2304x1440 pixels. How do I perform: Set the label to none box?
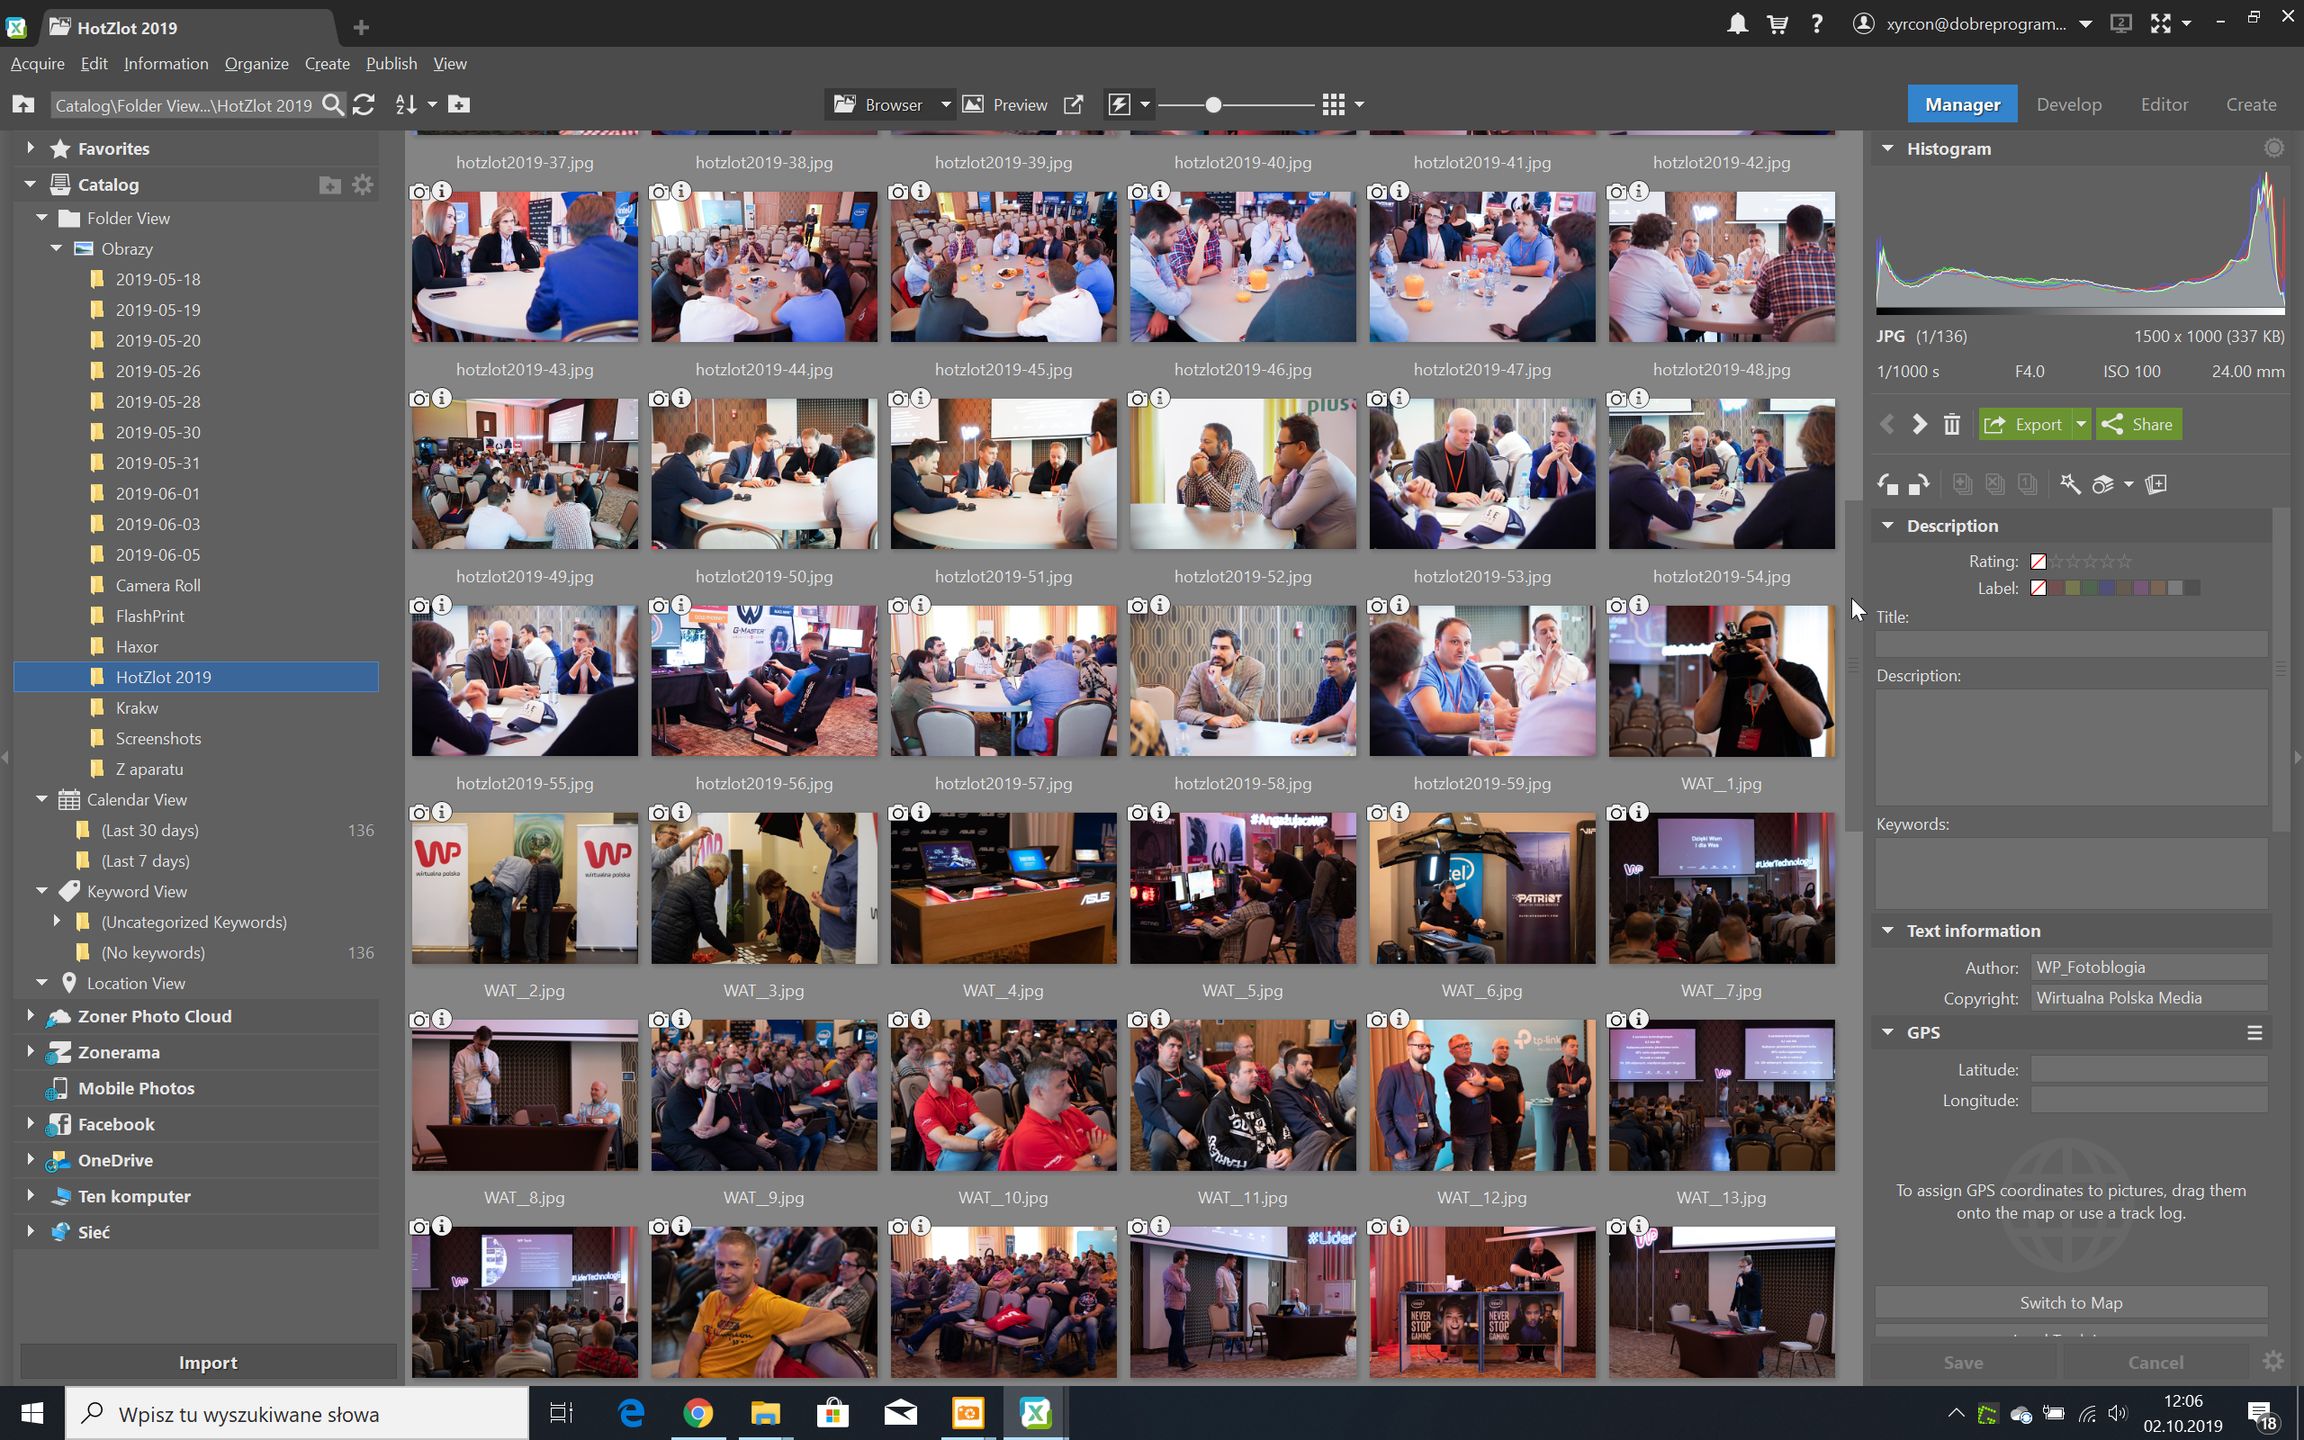tap(2038, 589)
